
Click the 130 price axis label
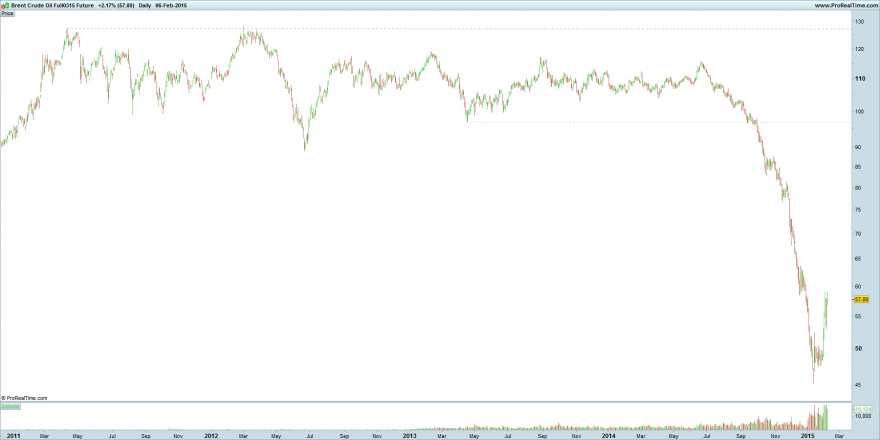tap(859, 21)
